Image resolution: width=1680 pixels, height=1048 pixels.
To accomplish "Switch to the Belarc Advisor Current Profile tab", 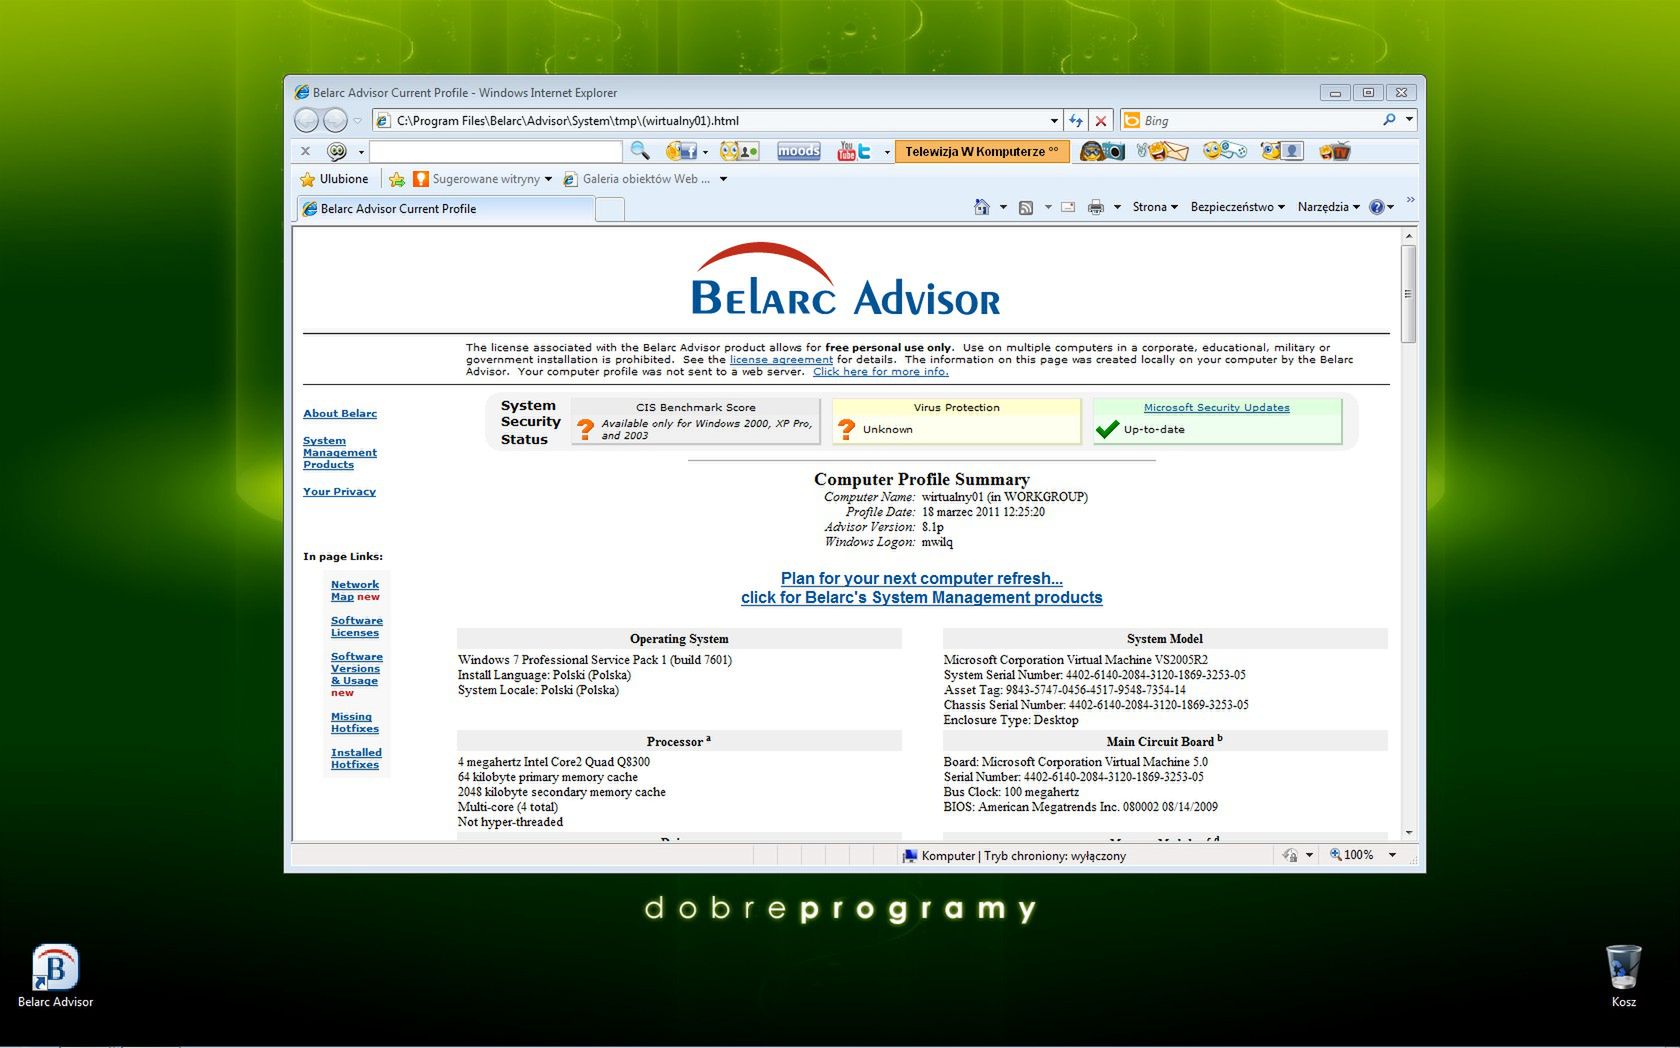I will coord(400,208).
